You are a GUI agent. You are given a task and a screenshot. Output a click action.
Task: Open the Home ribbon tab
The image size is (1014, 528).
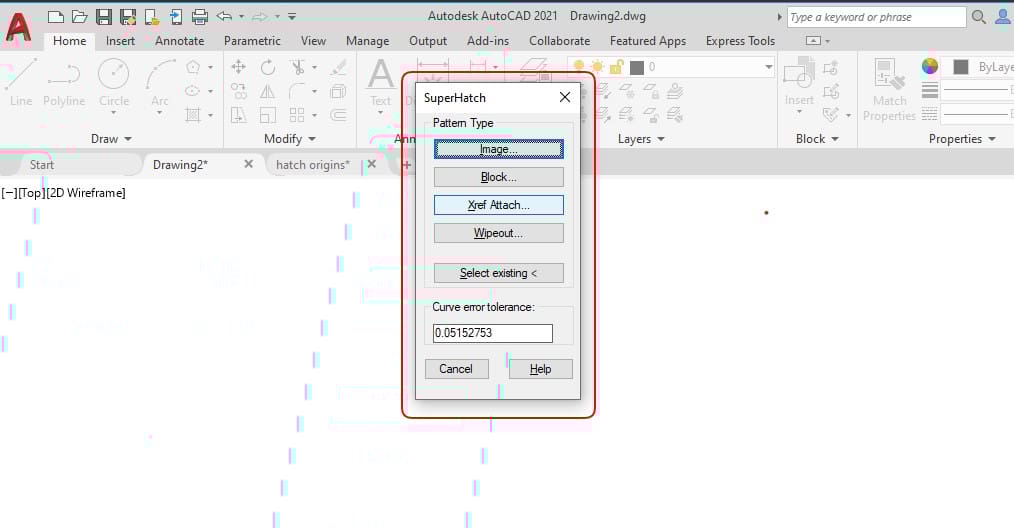pyautogui.click(x=70, y=41)
